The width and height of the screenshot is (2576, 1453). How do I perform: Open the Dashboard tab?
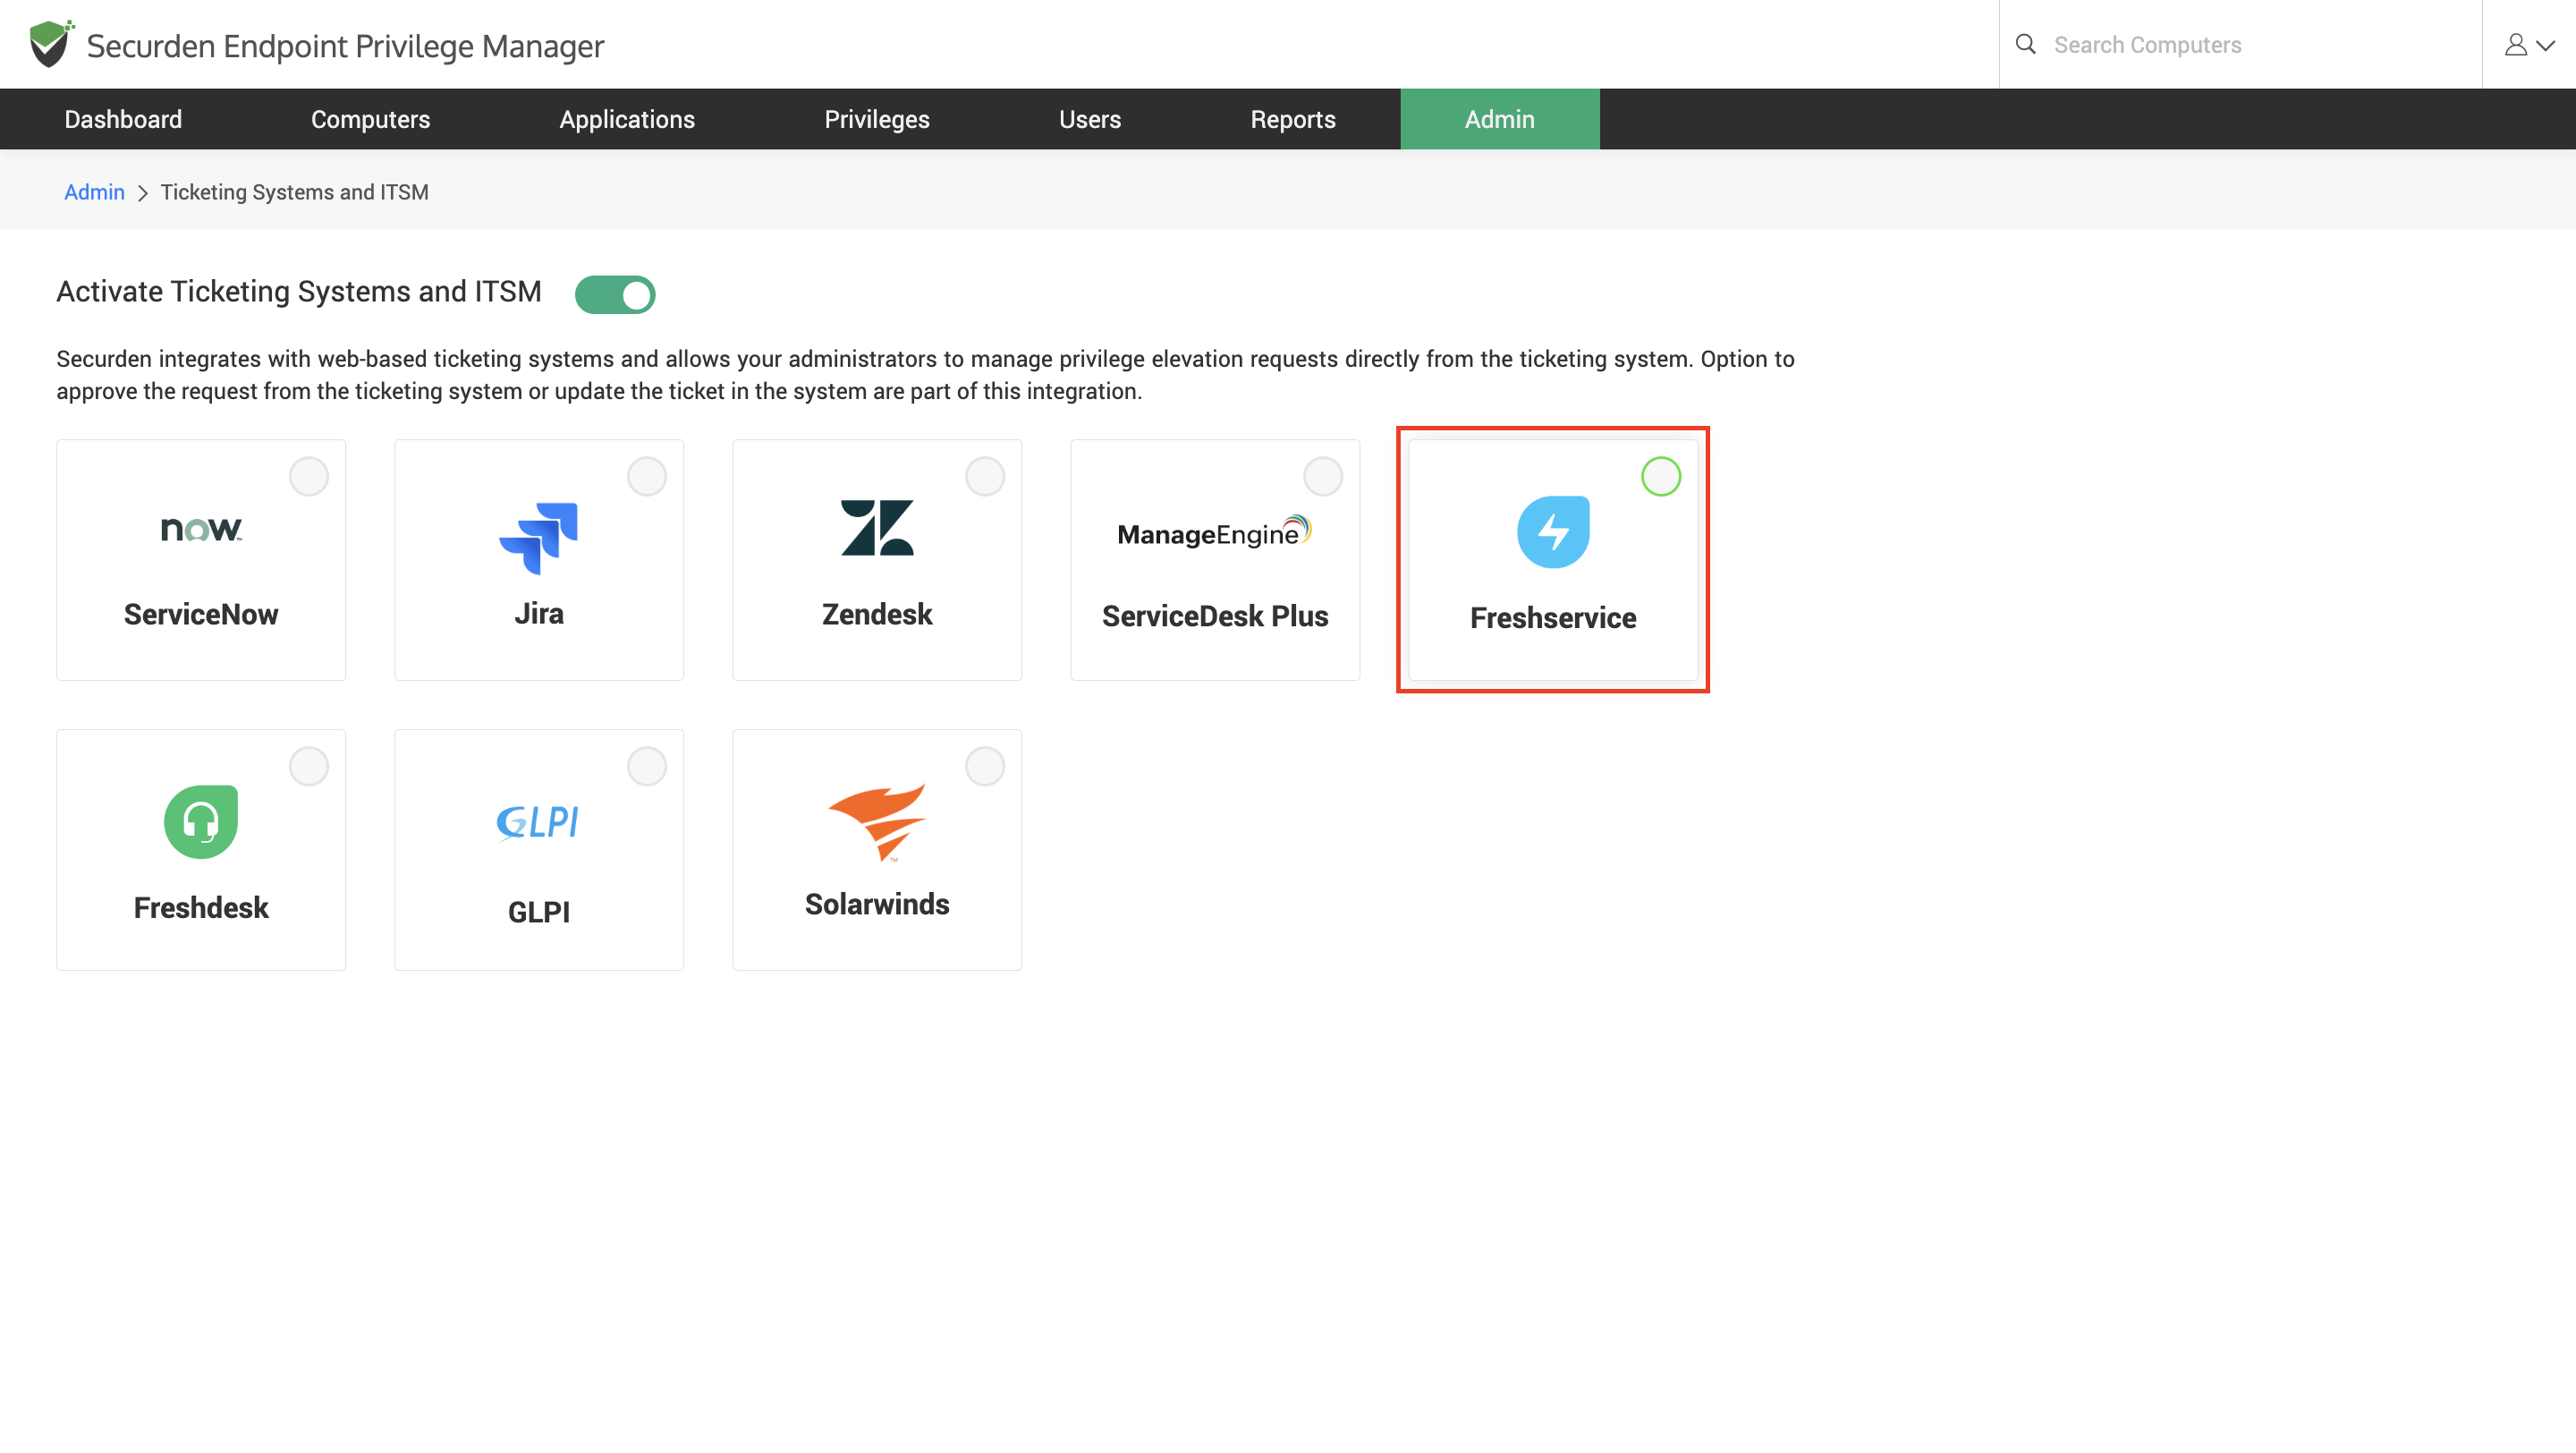(x=123, y=119)
